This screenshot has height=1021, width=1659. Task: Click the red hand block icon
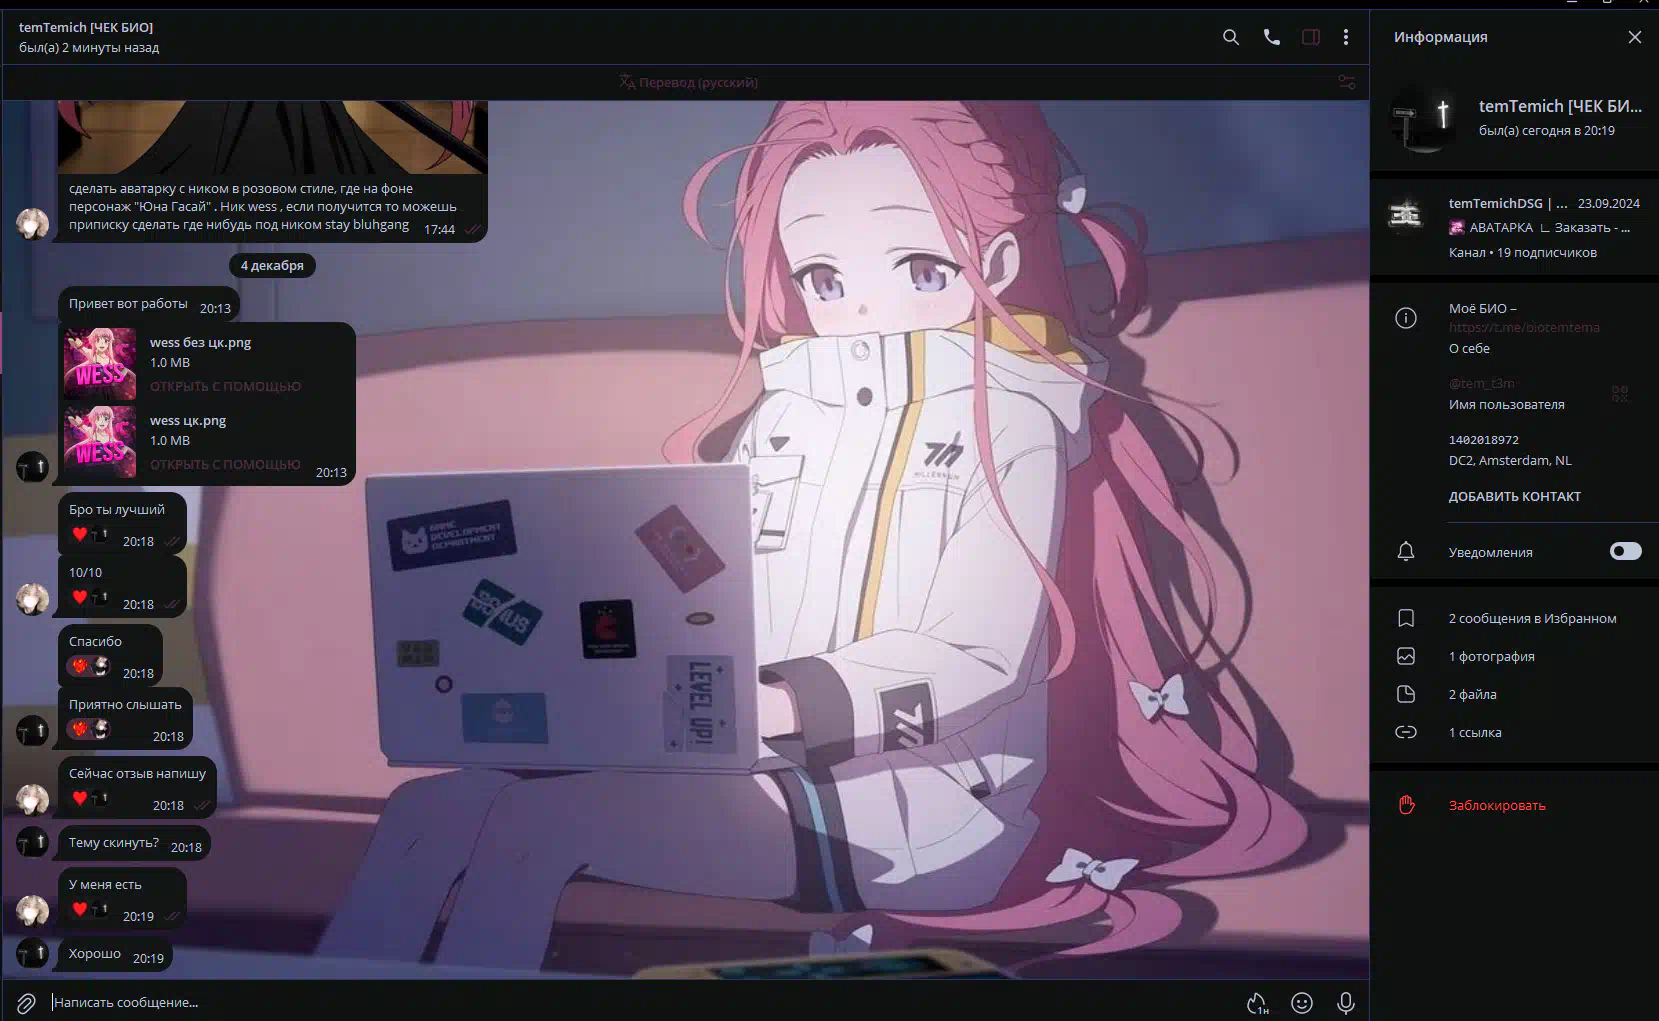[x=1407, y=804]
